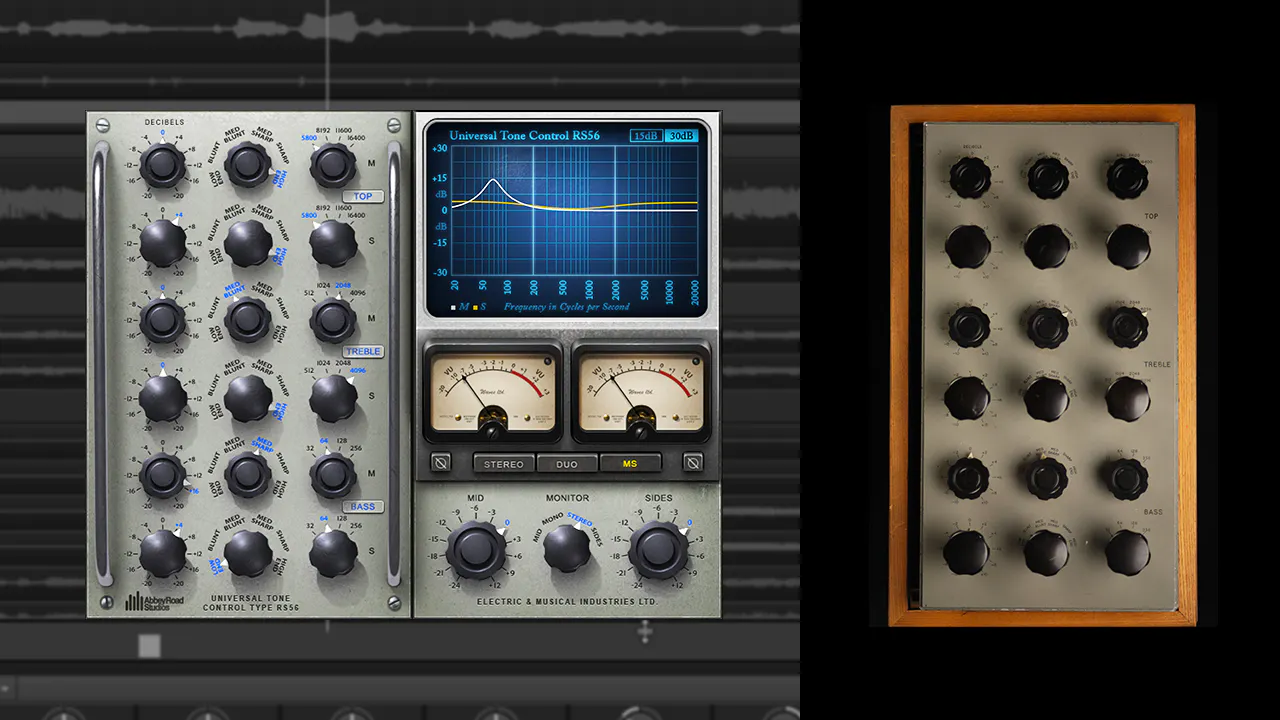This screenshot has height=720, width=1280.
Task: Click the SIDES output gain knob
Action: [x=659, y=549]
